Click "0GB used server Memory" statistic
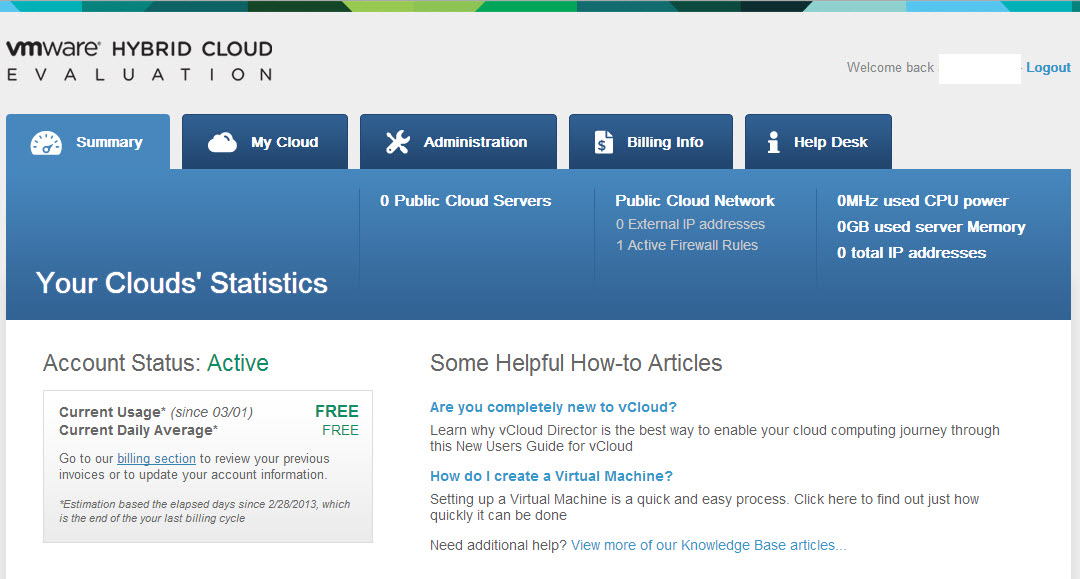 click(x=931, y=227)
